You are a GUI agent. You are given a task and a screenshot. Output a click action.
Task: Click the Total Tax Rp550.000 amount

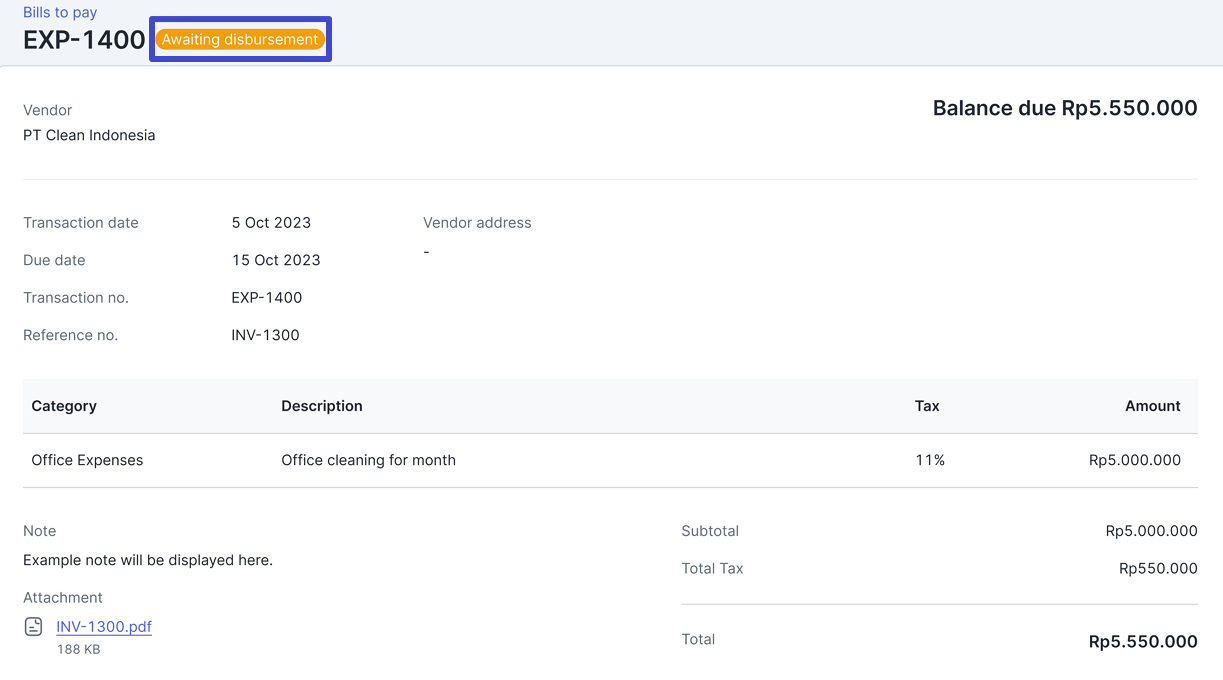[x=1158, y=568]
